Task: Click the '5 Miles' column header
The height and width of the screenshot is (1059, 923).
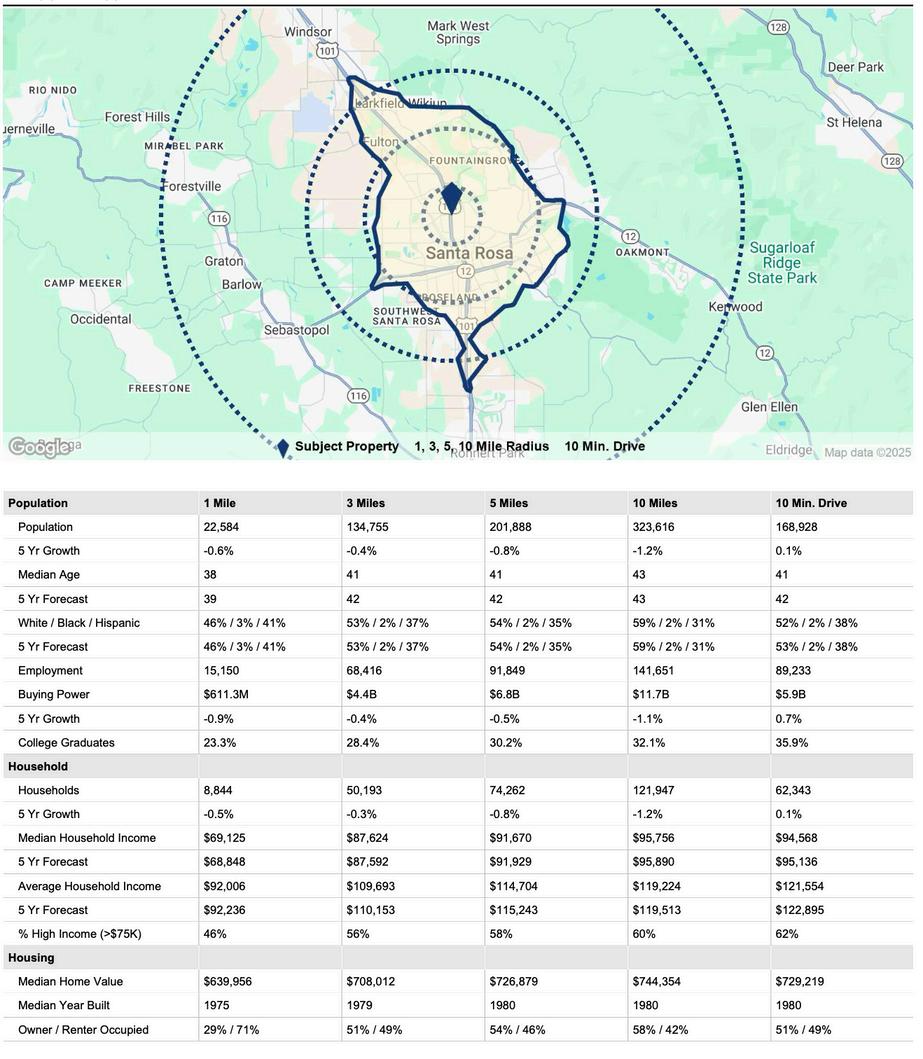Action: point(508,503)
